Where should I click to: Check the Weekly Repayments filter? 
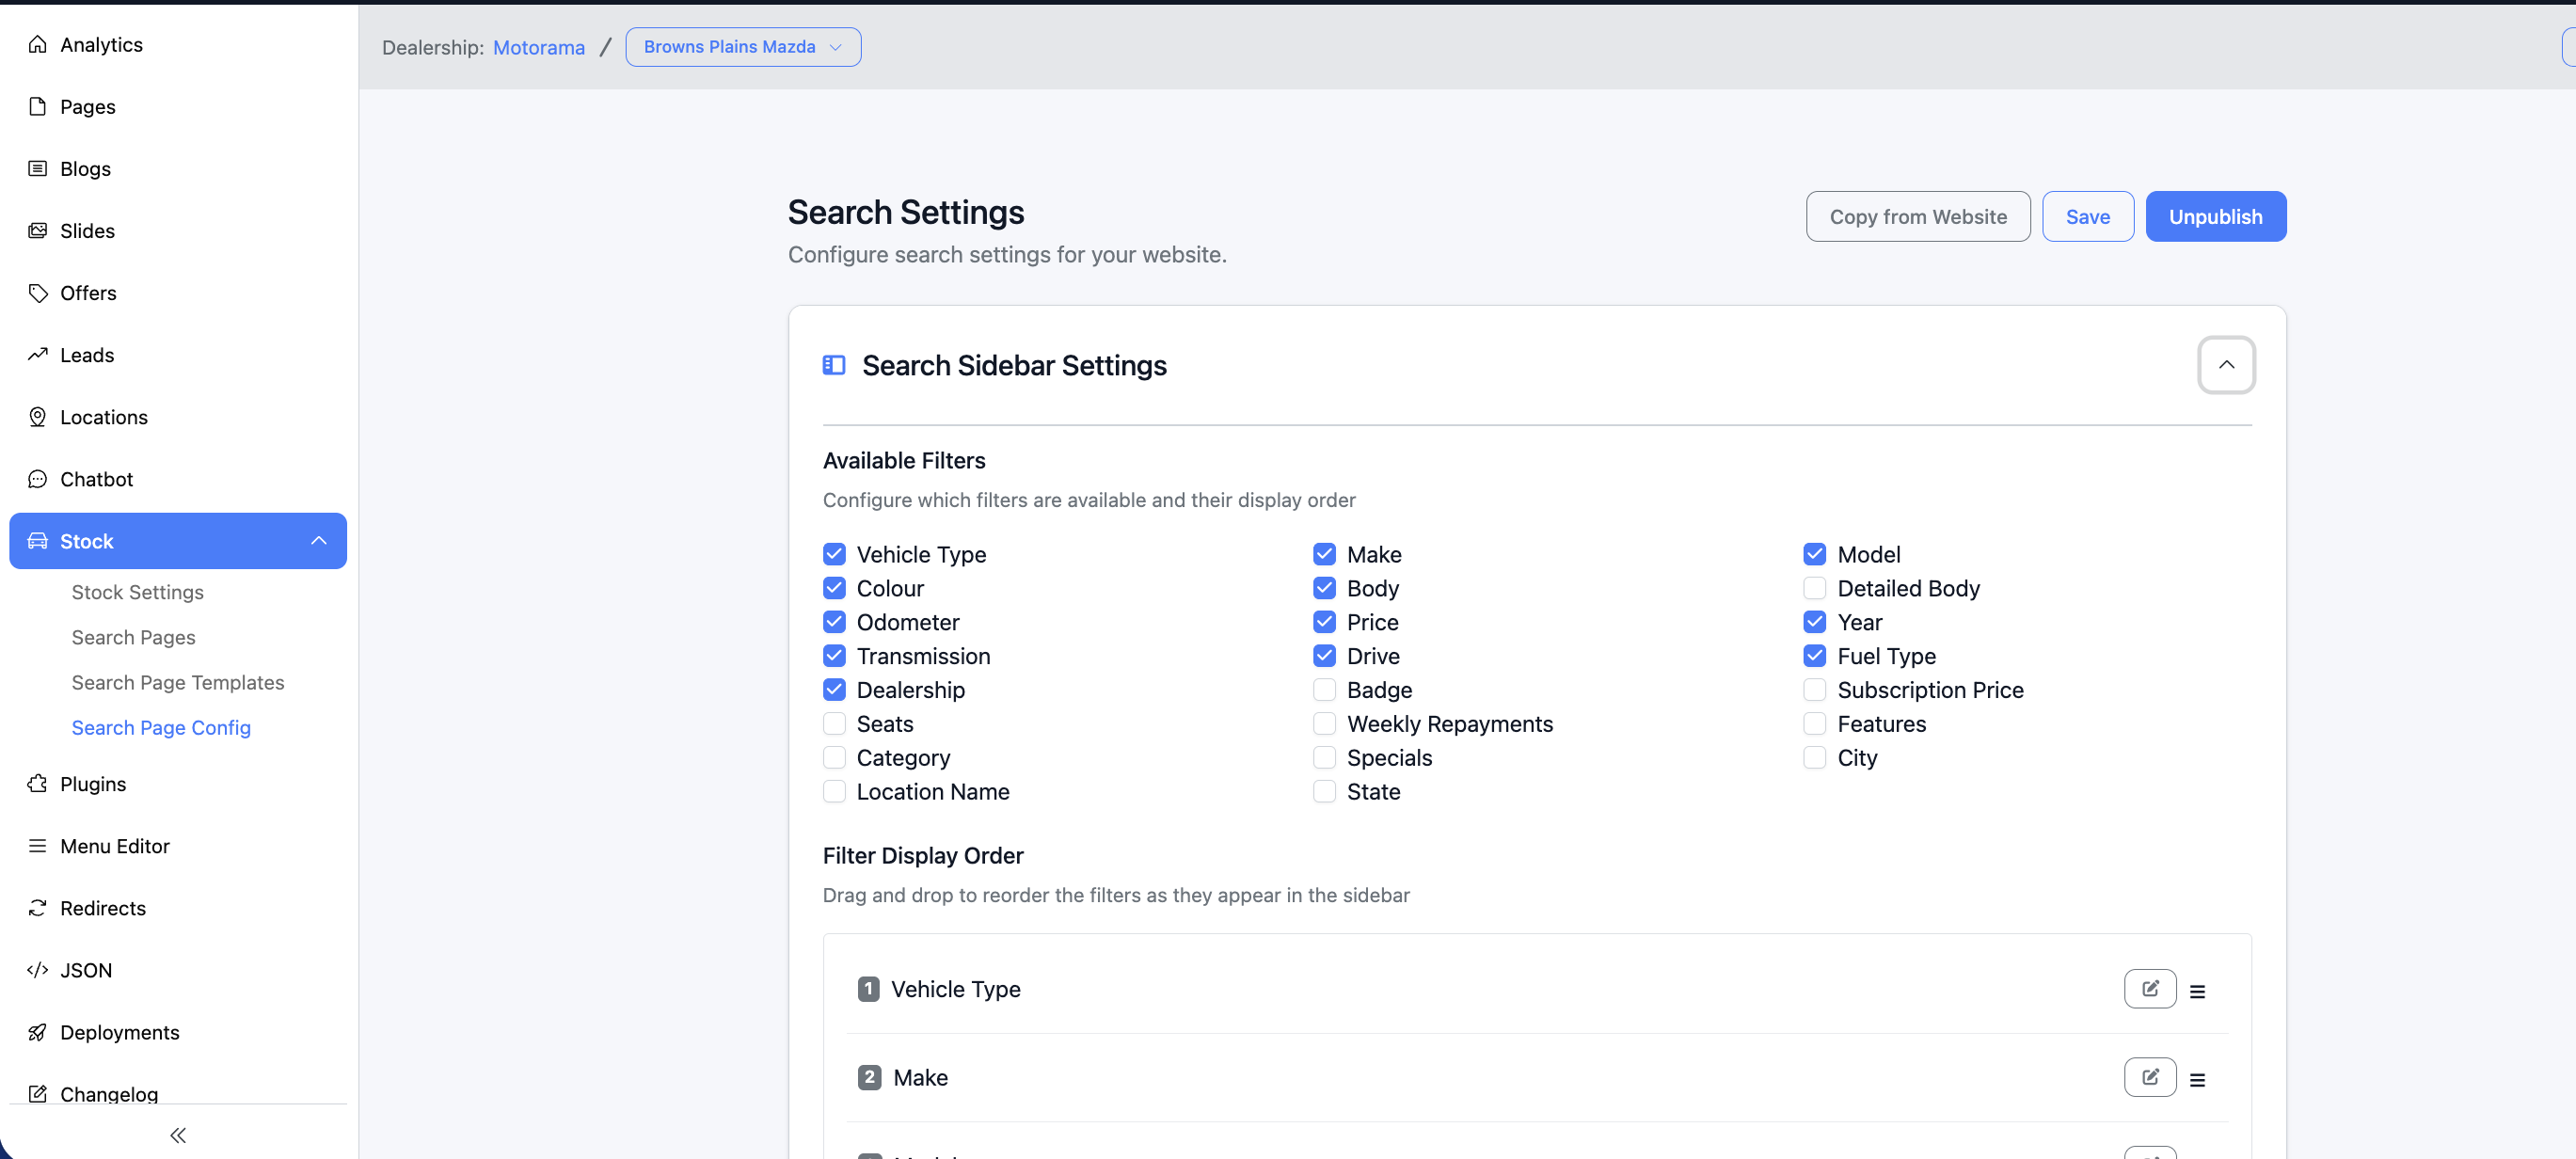(1324, 724)
